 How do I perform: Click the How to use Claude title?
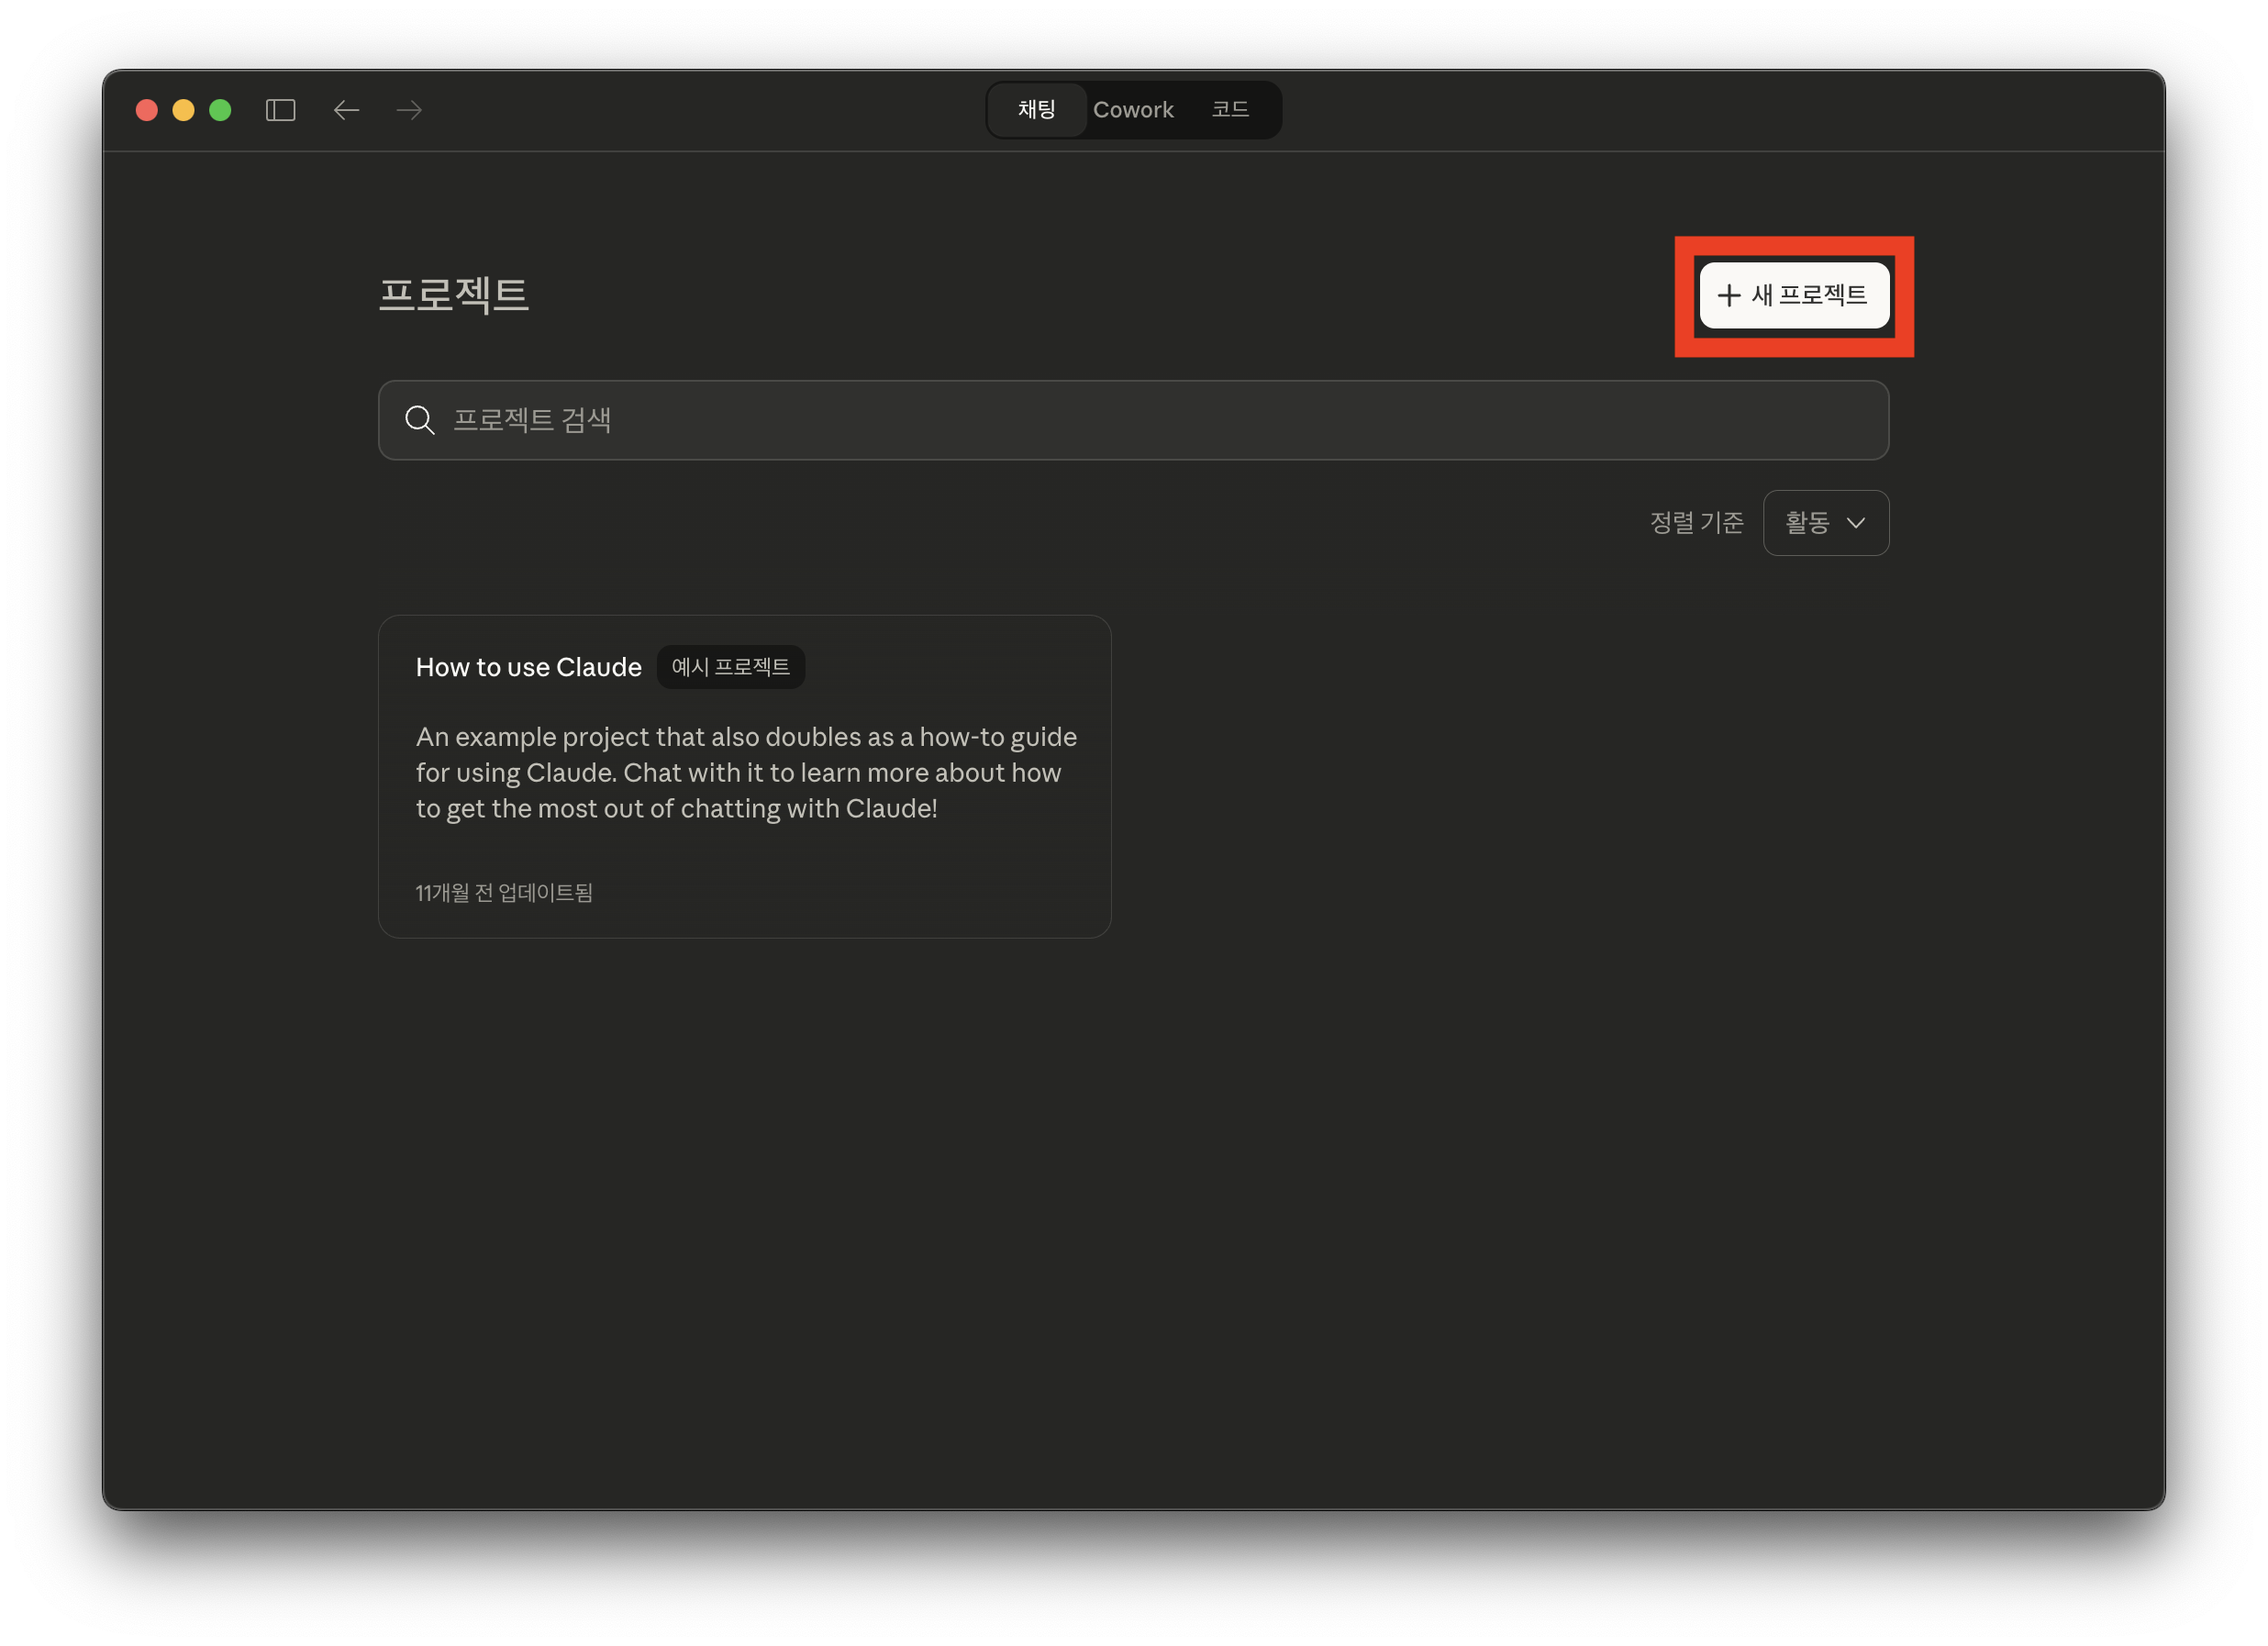coord(528,667)
